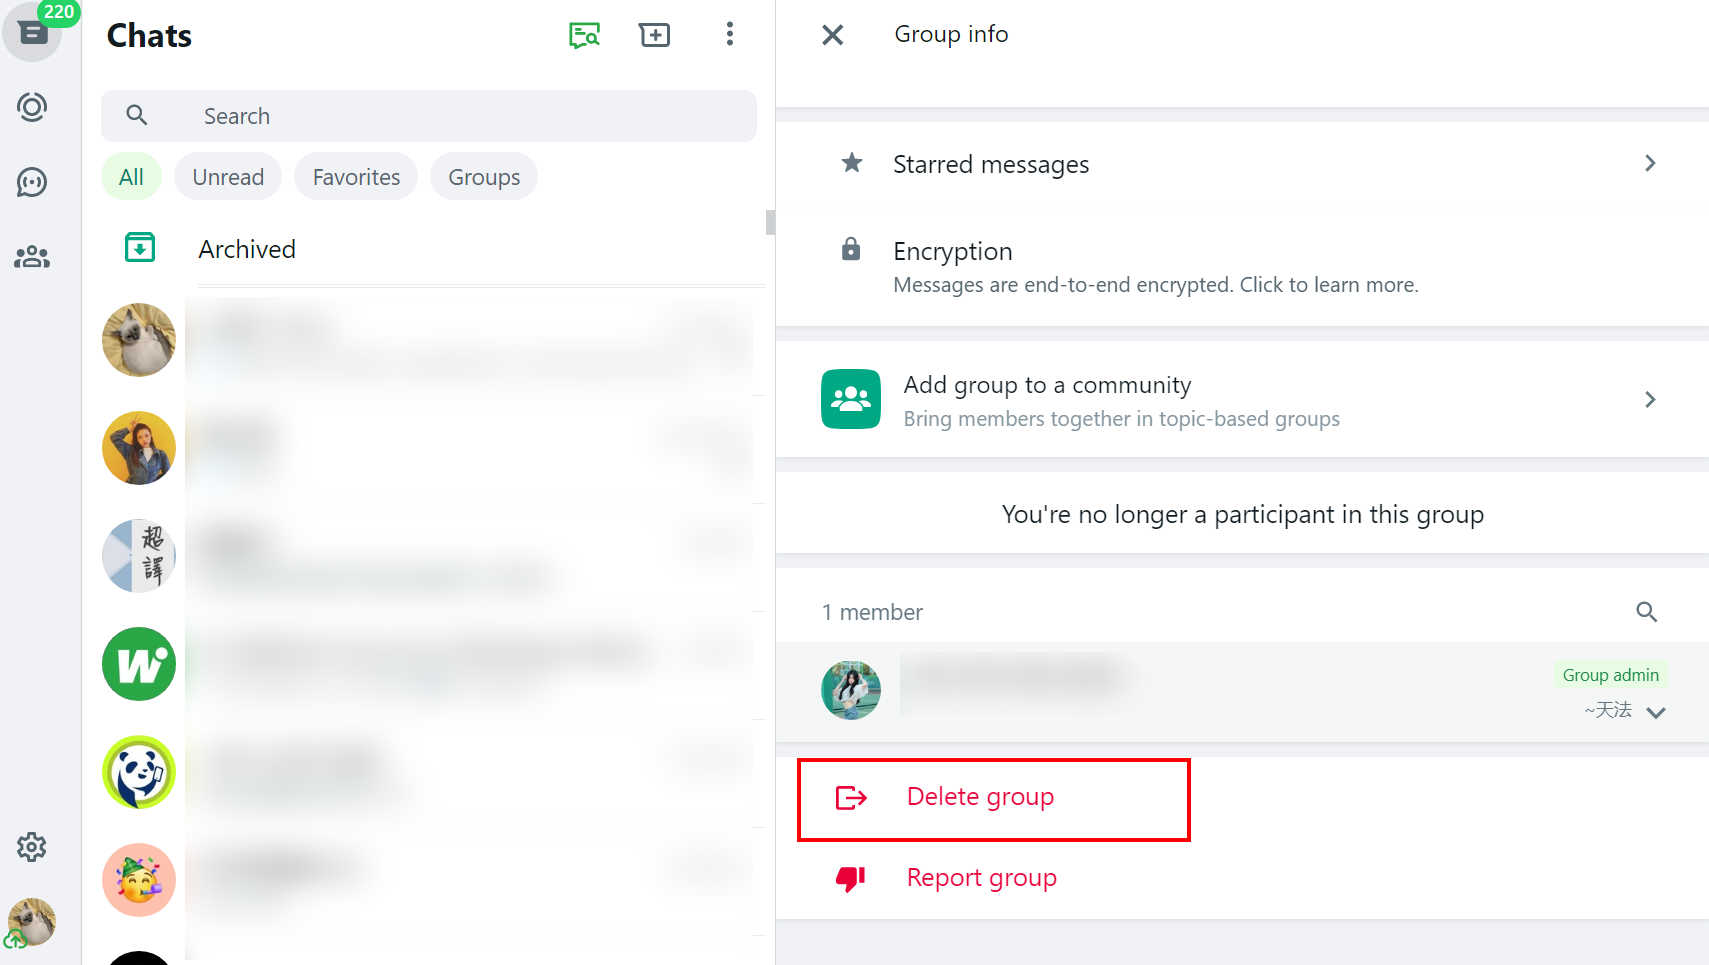This screenshot has height=965, width=1709.
Task: Click the Report group button
Action: pyautogui.click(x=981, y=878)
